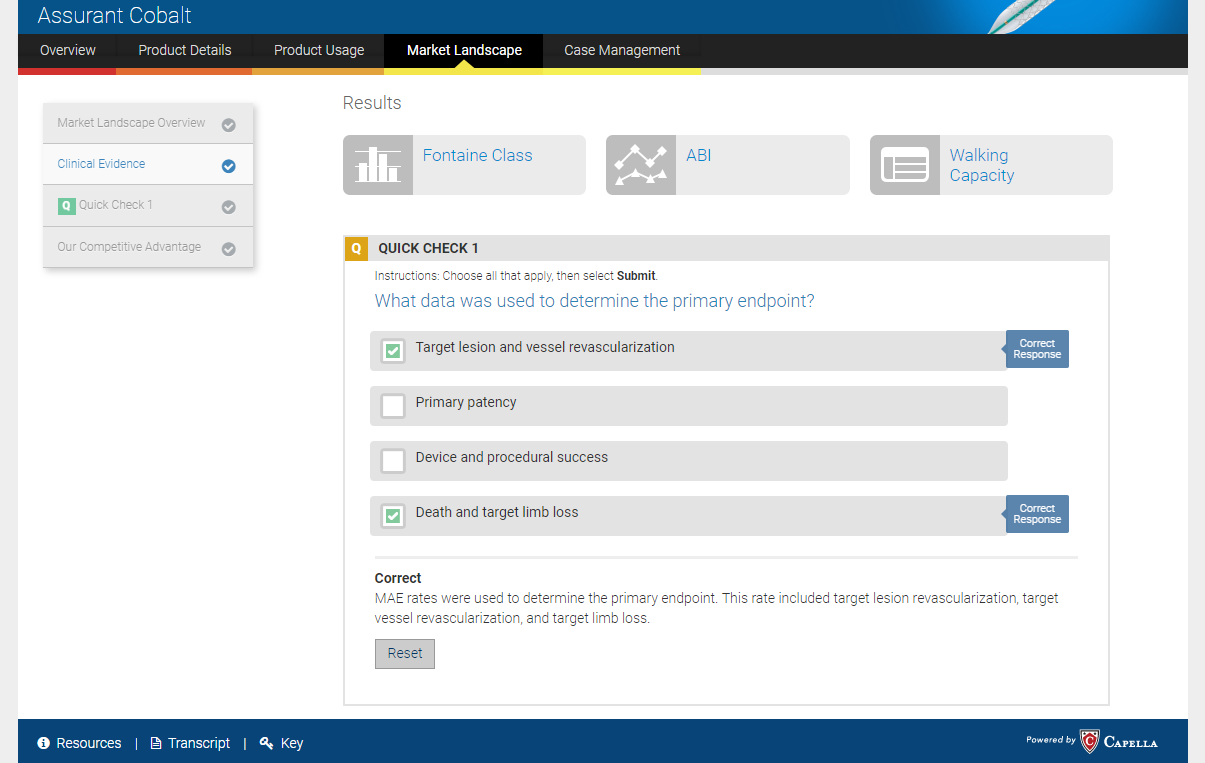Check the Primary patency option
1205x763 pixels.
click(x=393, y=406)
